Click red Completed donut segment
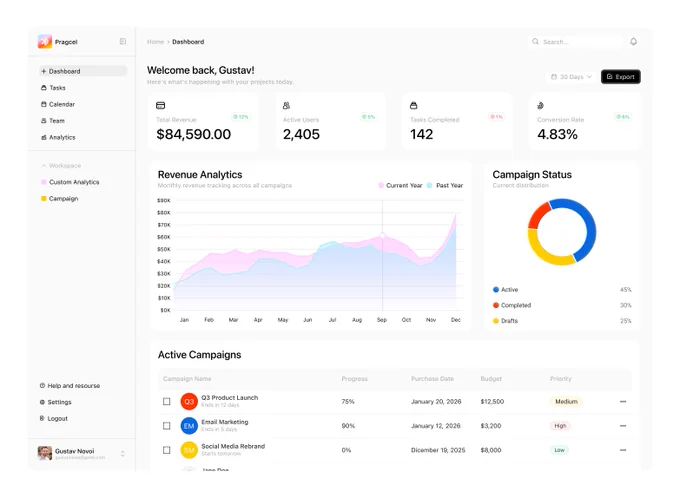The width and height of the screenshot is (680, 498). (537, 216)
